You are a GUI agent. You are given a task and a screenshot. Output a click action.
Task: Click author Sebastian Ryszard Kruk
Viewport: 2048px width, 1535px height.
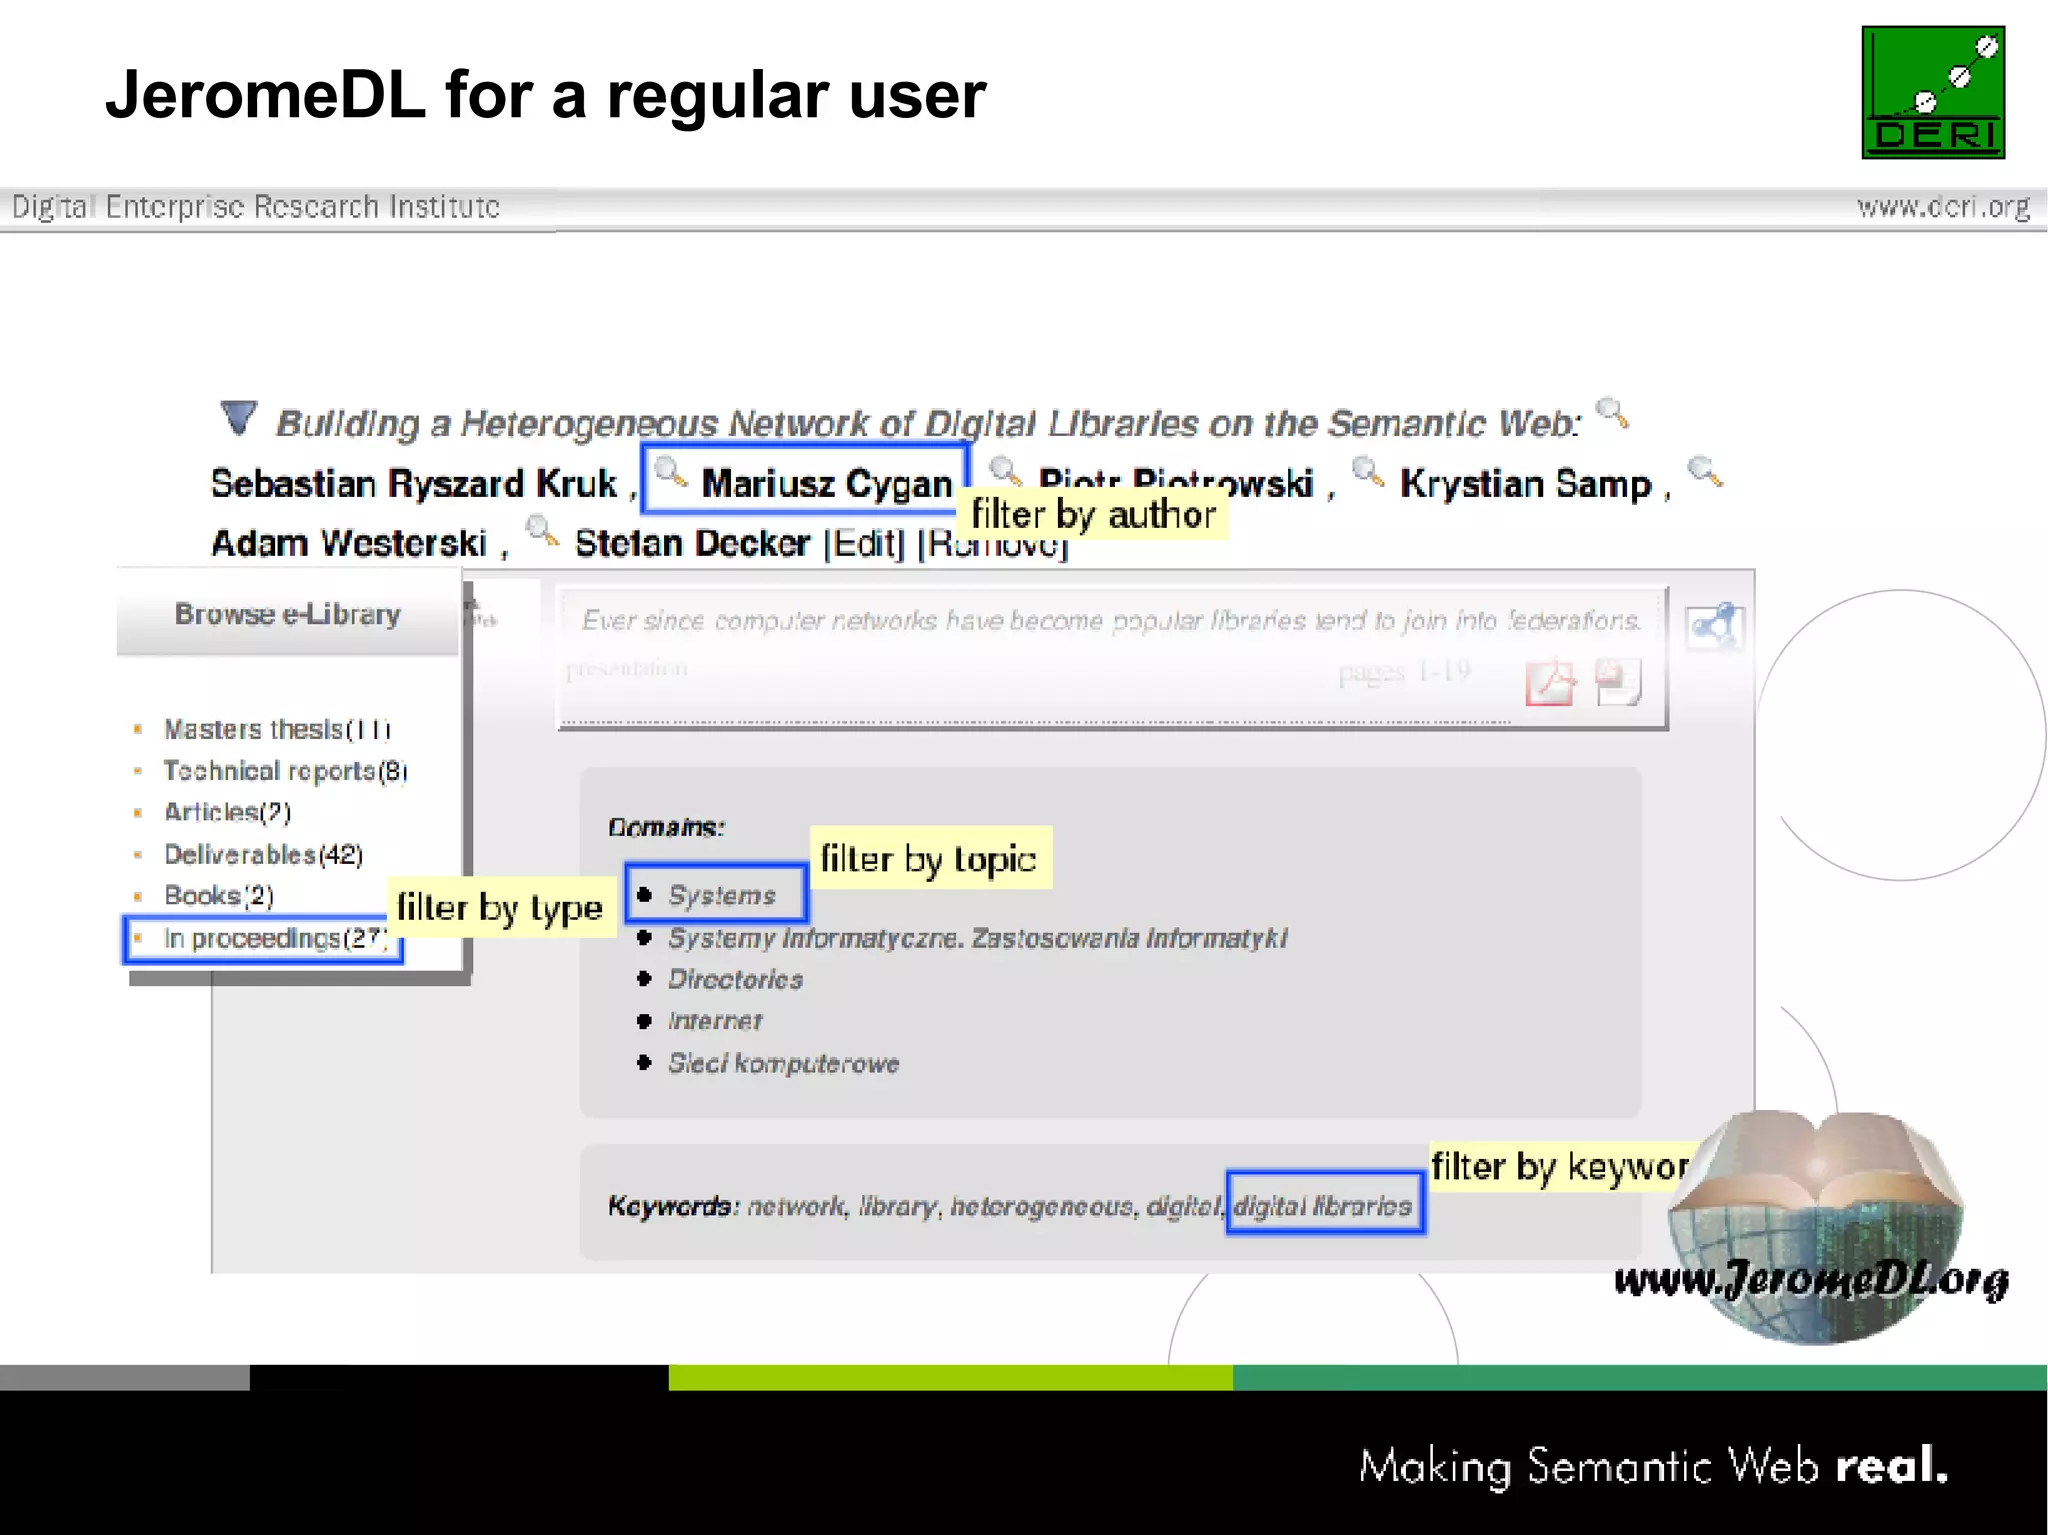click(x=413, y=484)
